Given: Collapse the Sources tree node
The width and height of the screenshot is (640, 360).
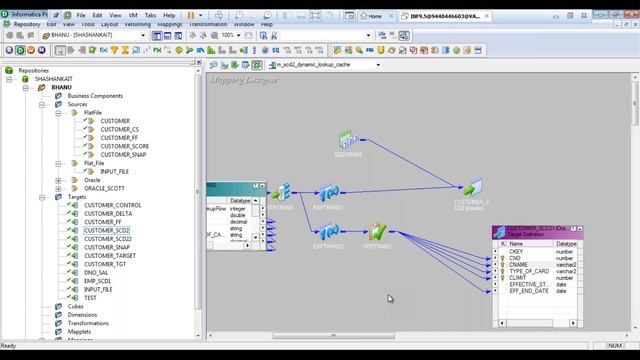Looking at the screenshot, I should pos(42,104).
